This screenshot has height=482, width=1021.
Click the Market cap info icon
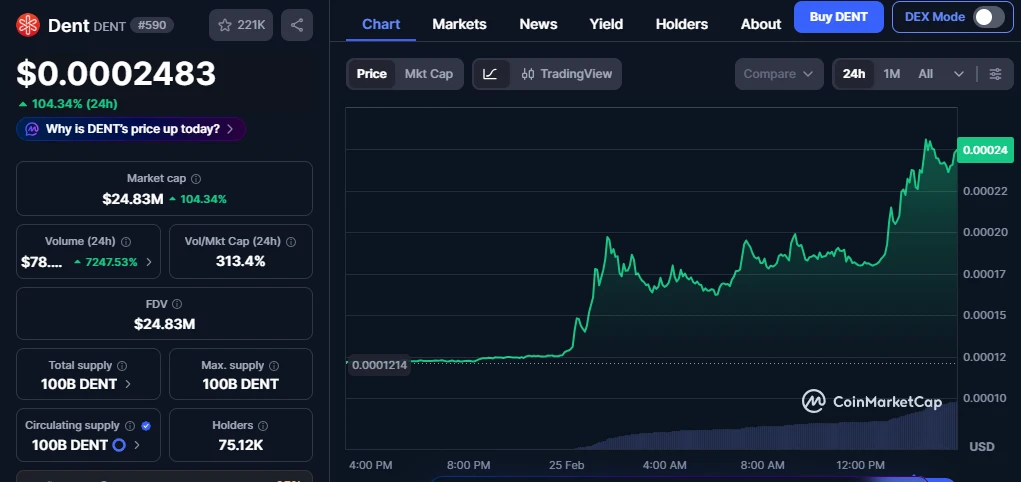(196, 178)
